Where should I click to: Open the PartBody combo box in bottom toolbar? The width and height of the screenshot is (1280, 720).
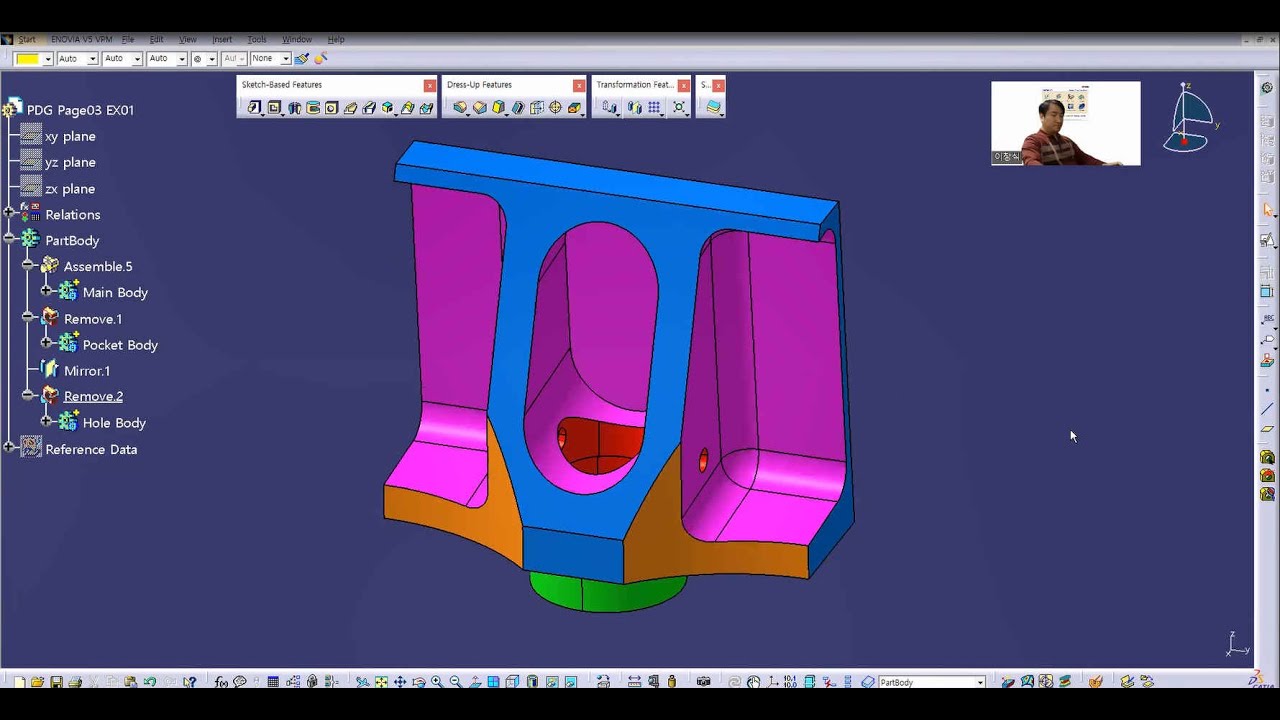tap(931, 682)
